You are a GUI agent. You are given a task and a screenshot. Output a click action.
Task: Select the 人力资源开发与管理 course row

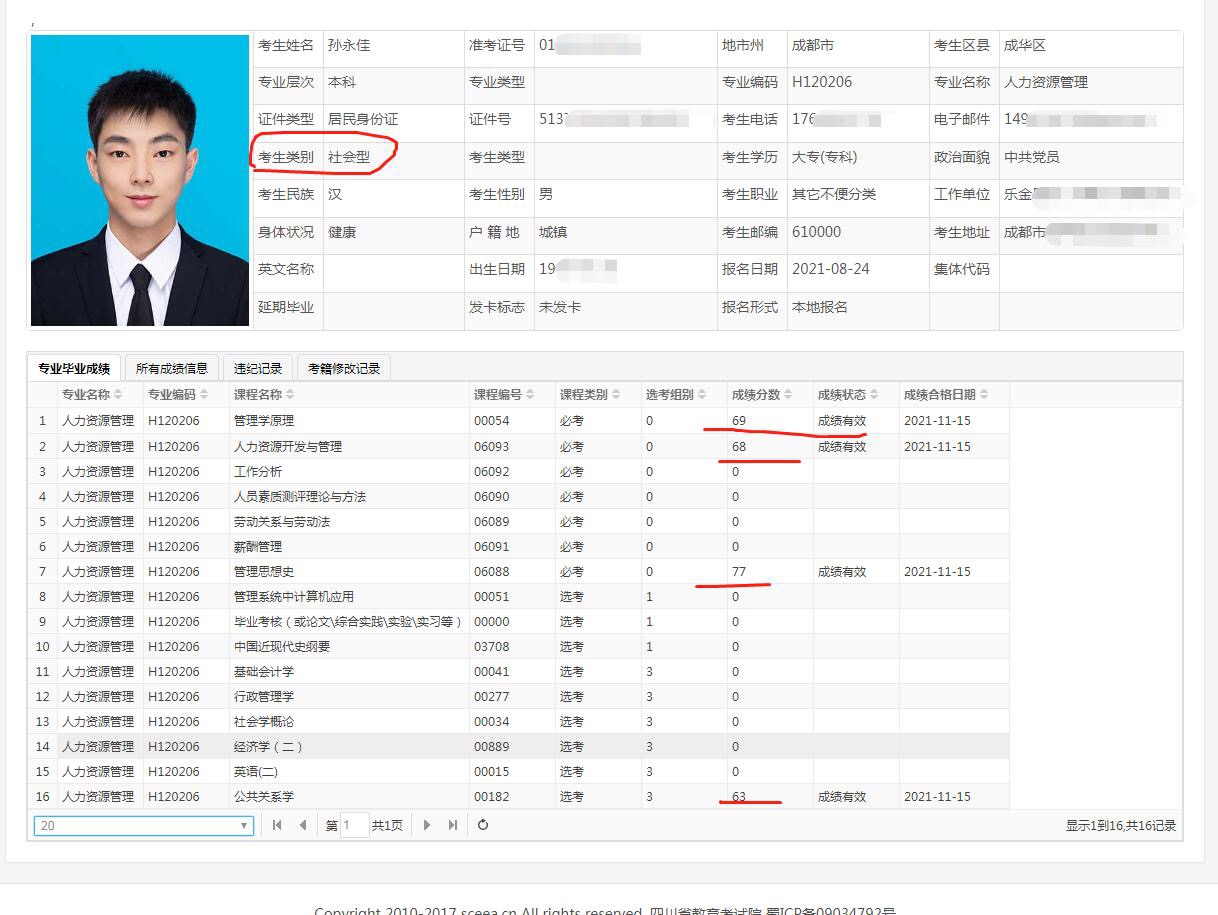[519, 446]
